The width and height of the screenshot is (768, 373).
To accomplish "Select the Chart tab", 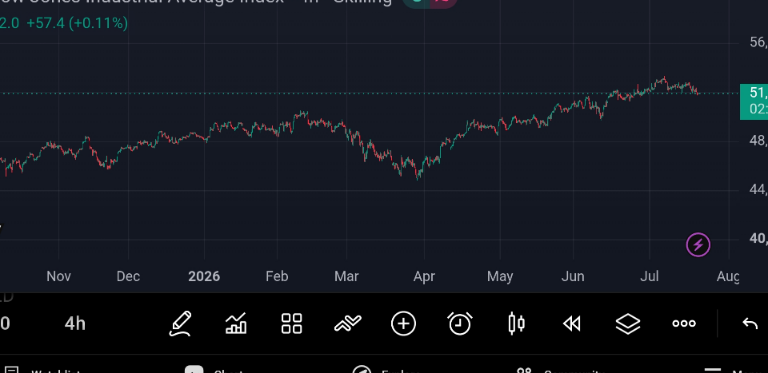I will point(213,370).
